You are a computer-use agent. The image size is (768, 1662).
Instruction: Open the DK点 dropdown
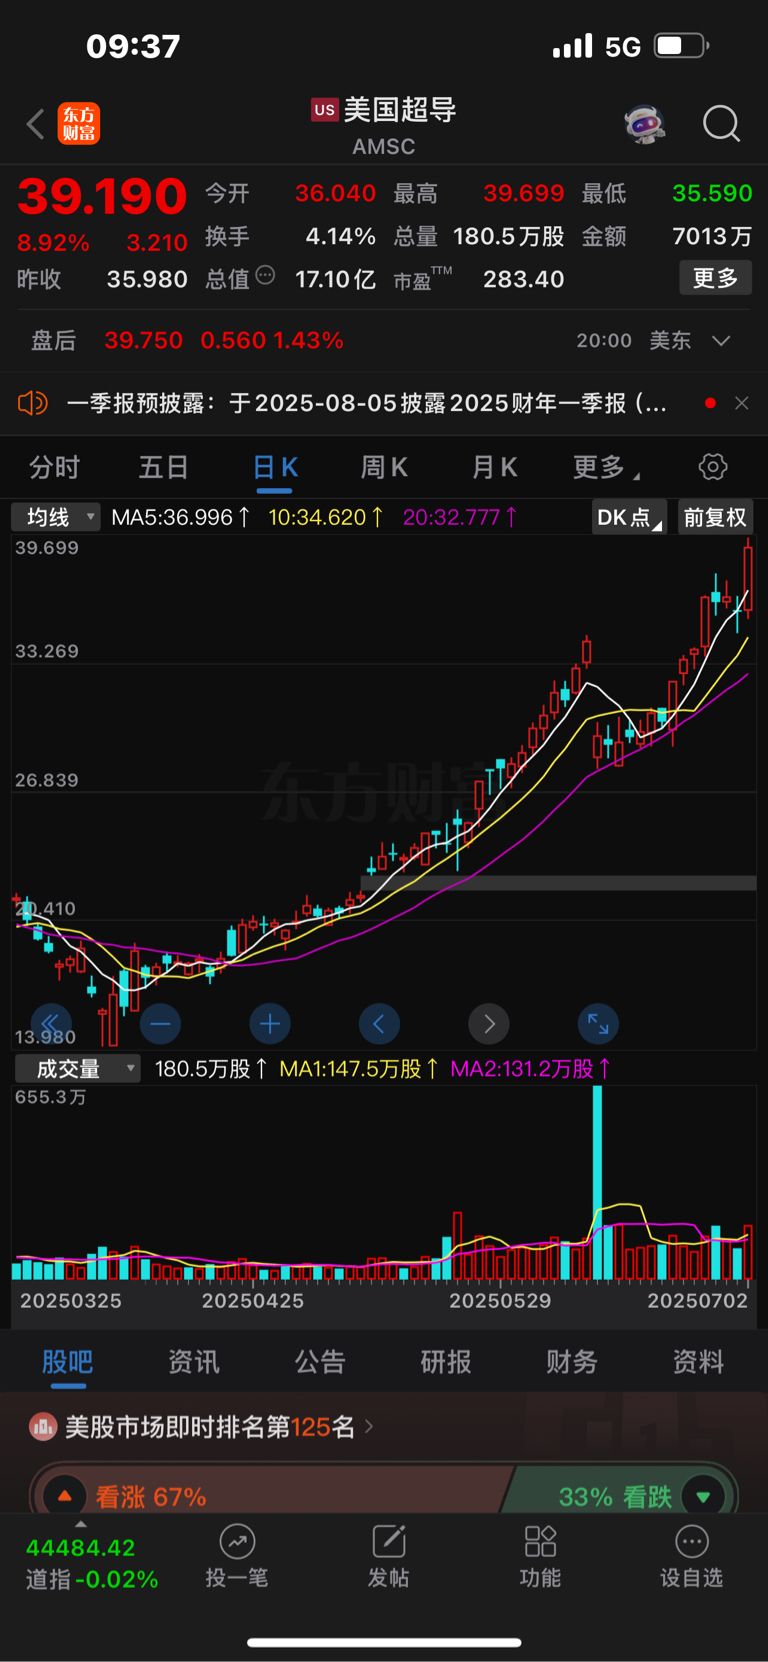pyautogui.click(x=628, y=517)
